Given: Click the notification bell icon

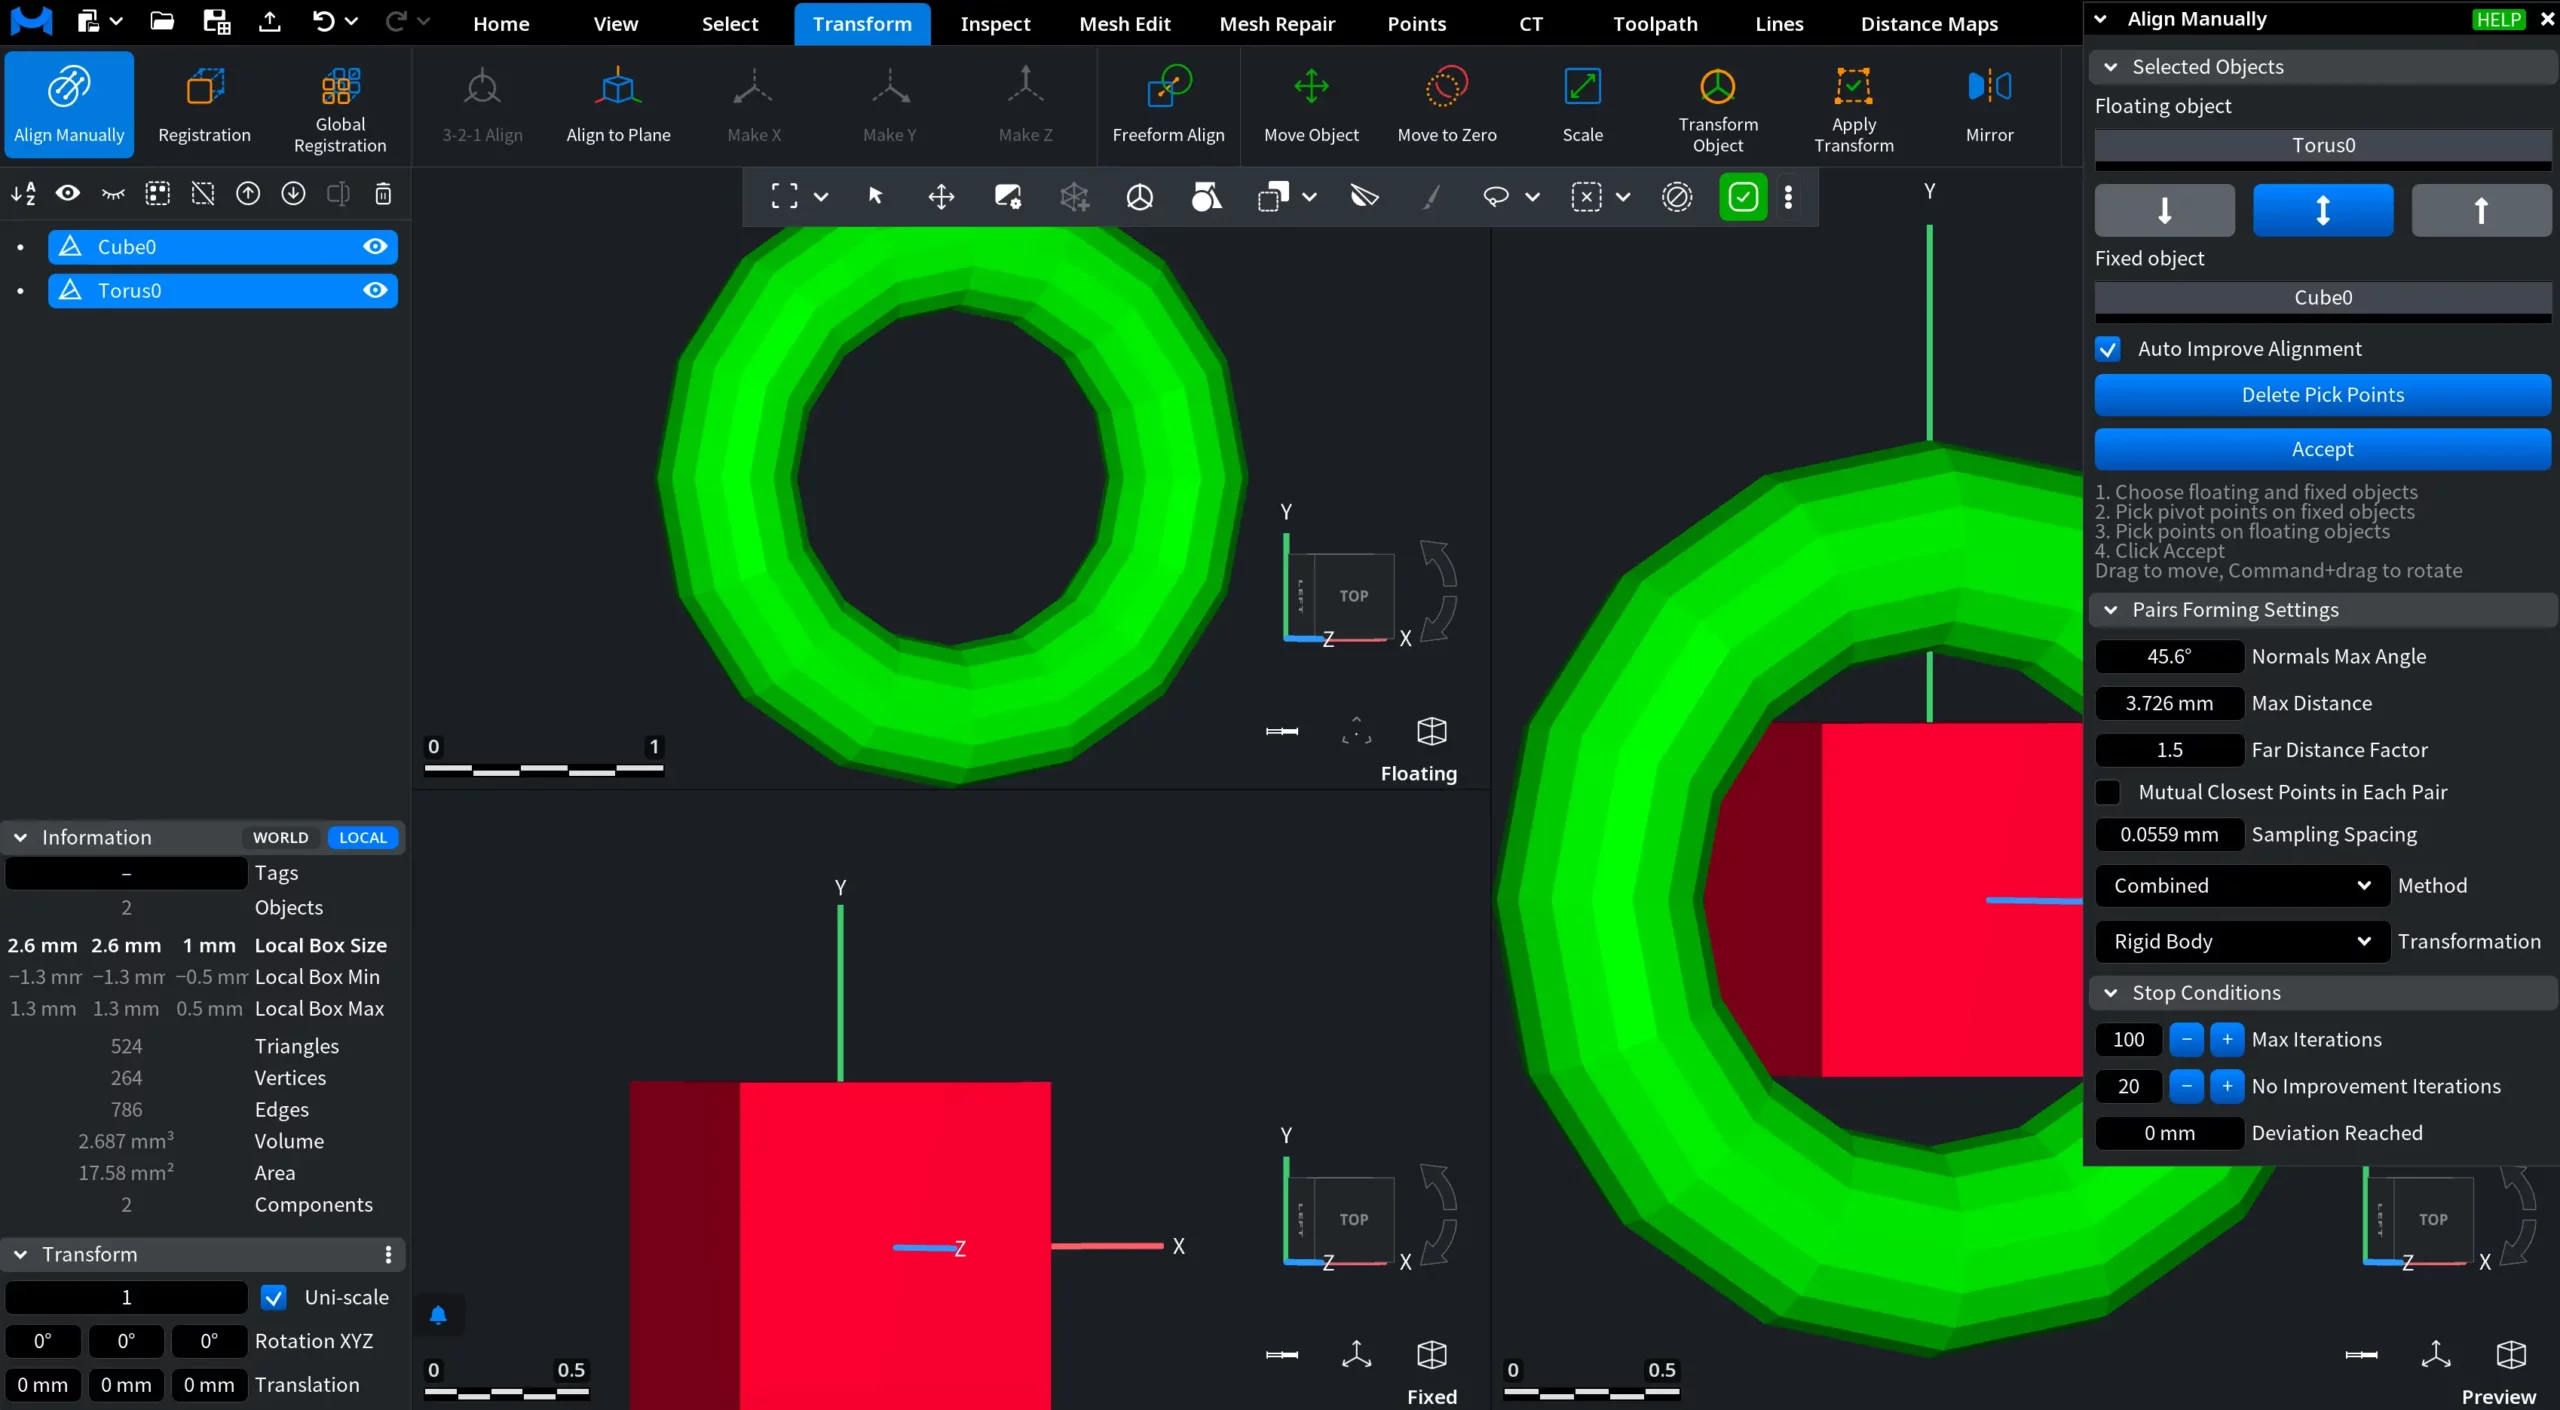Looking at the screenshot, I should (x=438, y=1315).
